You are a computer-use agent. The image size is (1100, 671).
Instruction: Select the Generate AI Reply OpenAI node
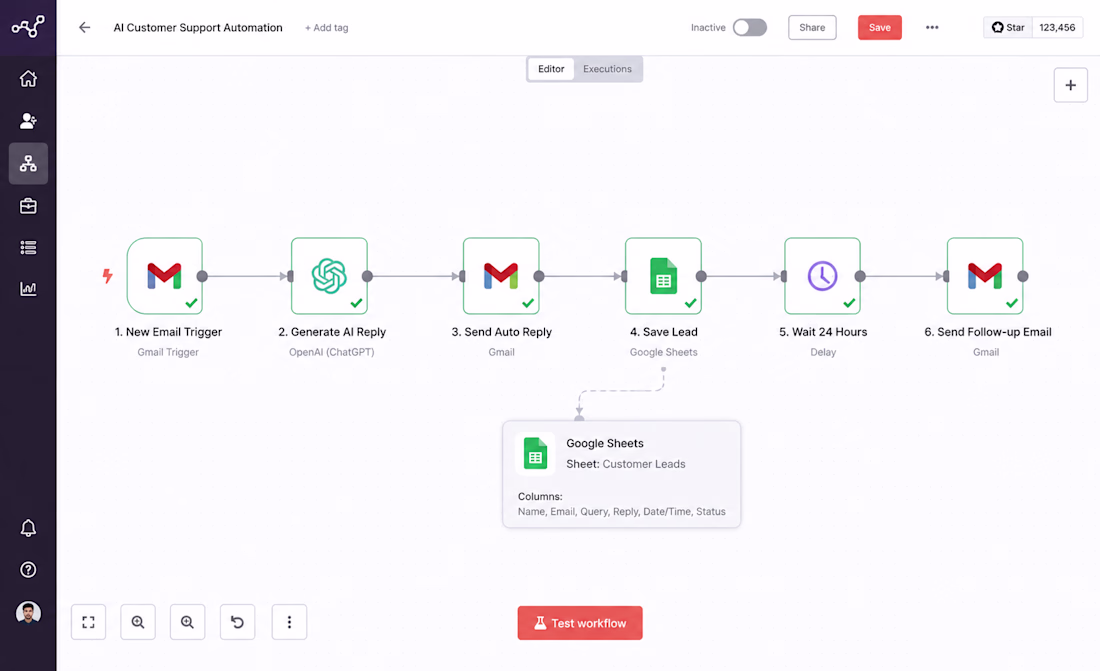tap(329, 276)
